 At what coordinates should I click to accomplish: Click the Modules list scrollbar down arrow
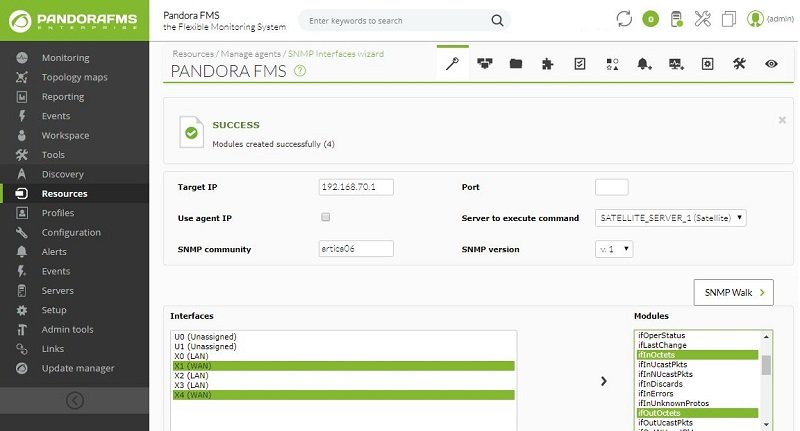(x=766, y=424)
